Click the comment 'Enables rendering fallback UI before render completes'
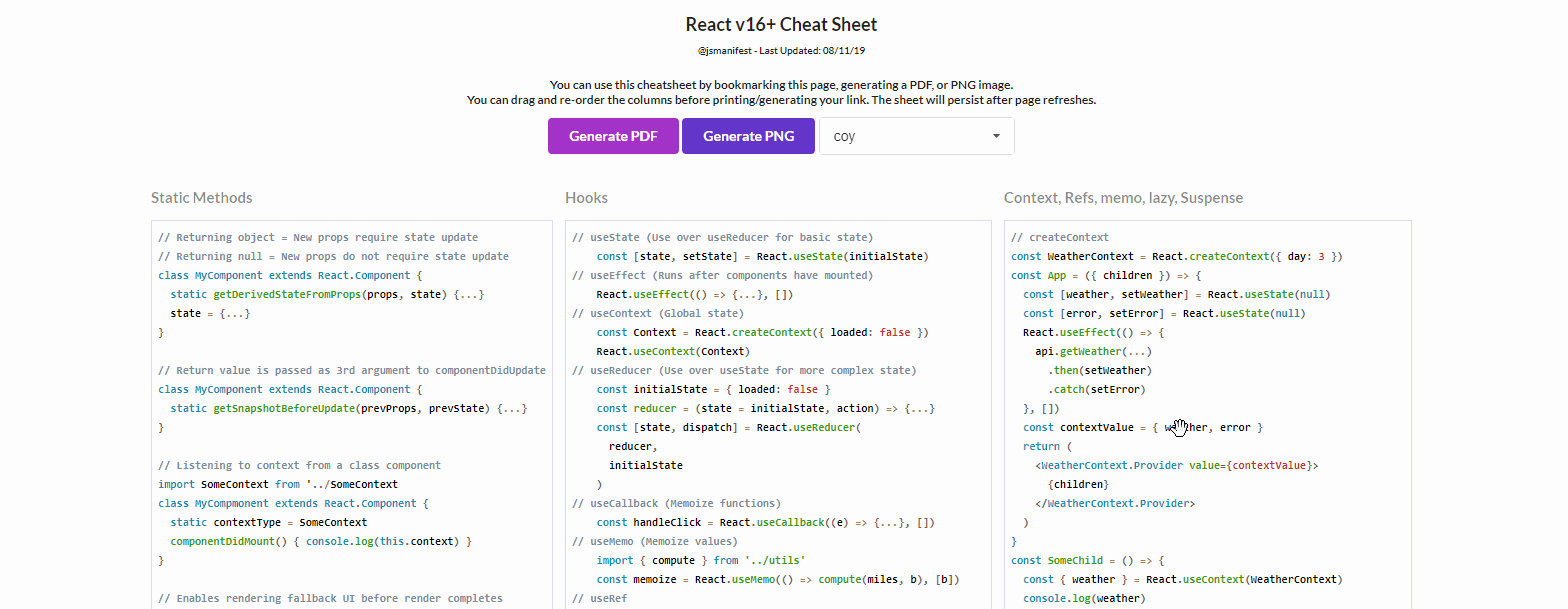 pyautogui.click(x=330, y=598)
